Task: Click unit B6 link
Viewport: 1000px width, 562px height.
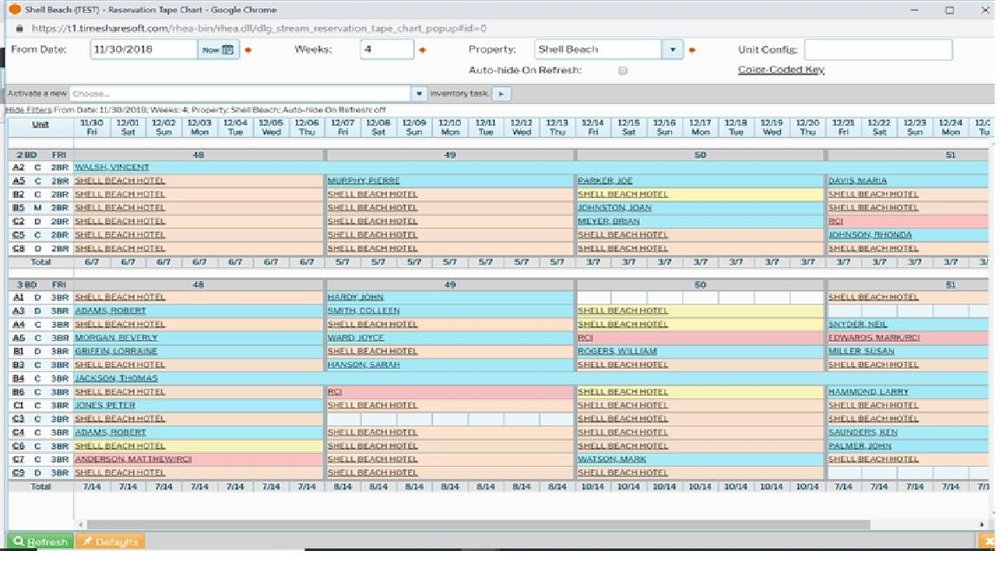Action: point(18,392)
